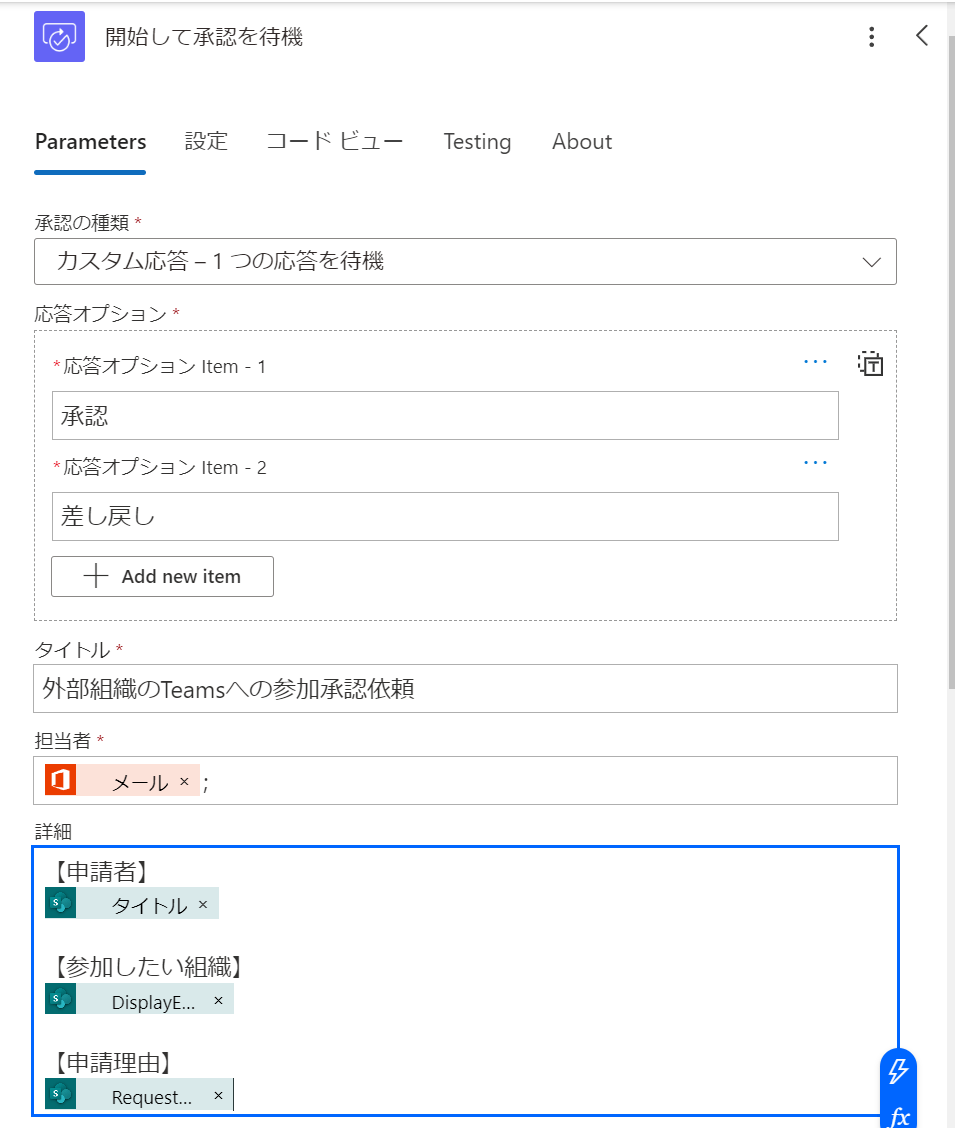Switch to the Testing tab
Viewport: 955px width, 1128px height.
point(477,142)
